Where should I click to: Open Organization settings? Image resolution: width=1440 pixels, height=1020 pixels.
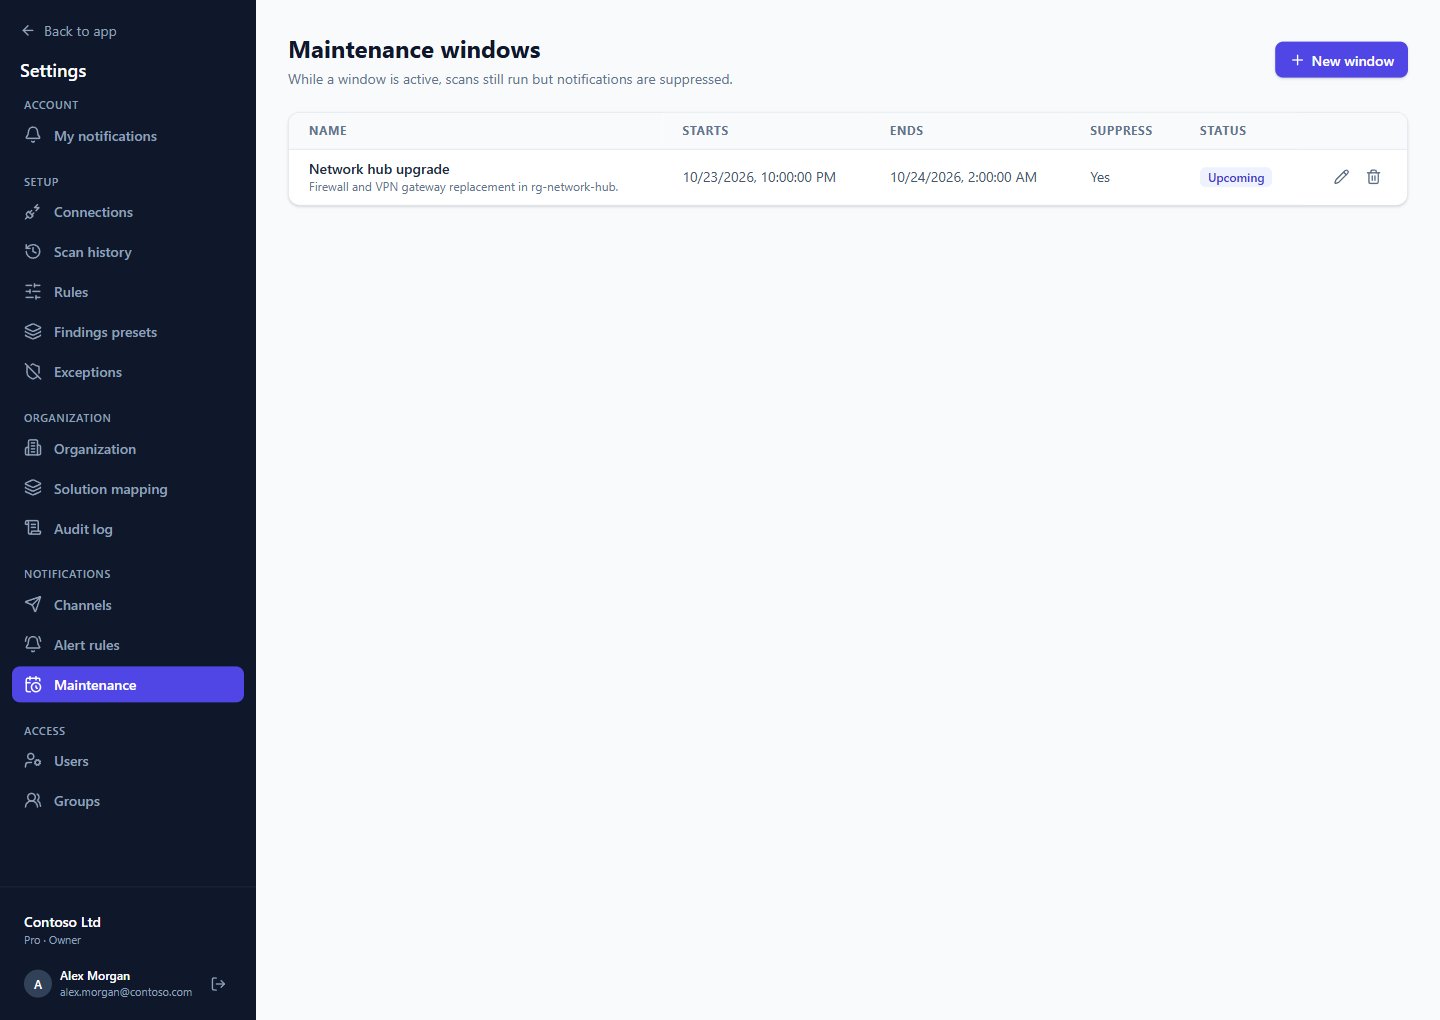coord(128,449)
